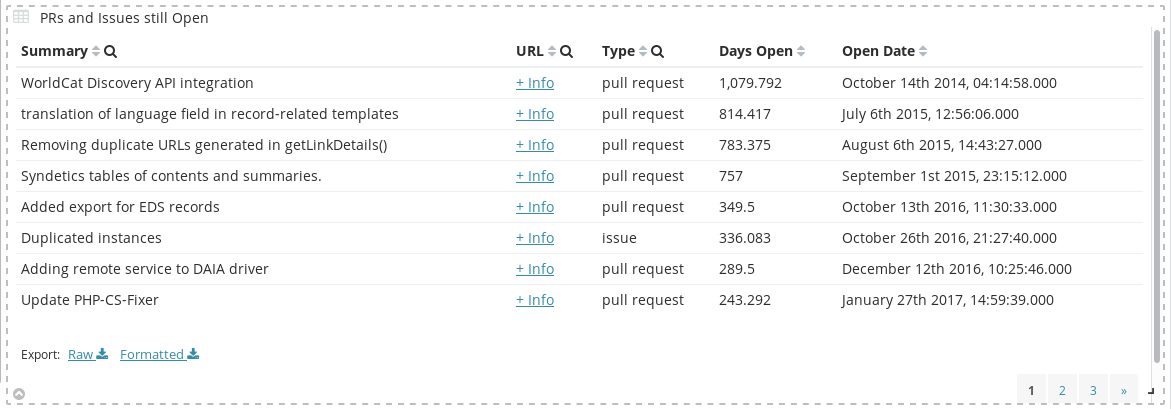This screenshot has height=409, width=1171.
Task: Sort rows by Open Date
Action: point(923,52)
